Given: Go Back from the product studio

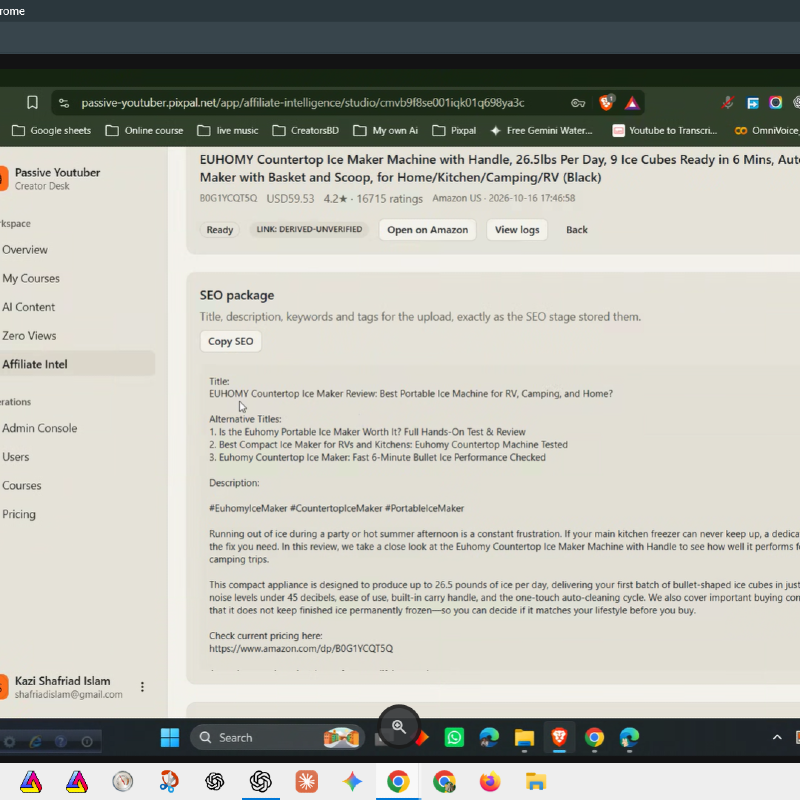Looking at the screenshot, I should tap(577, 230).
